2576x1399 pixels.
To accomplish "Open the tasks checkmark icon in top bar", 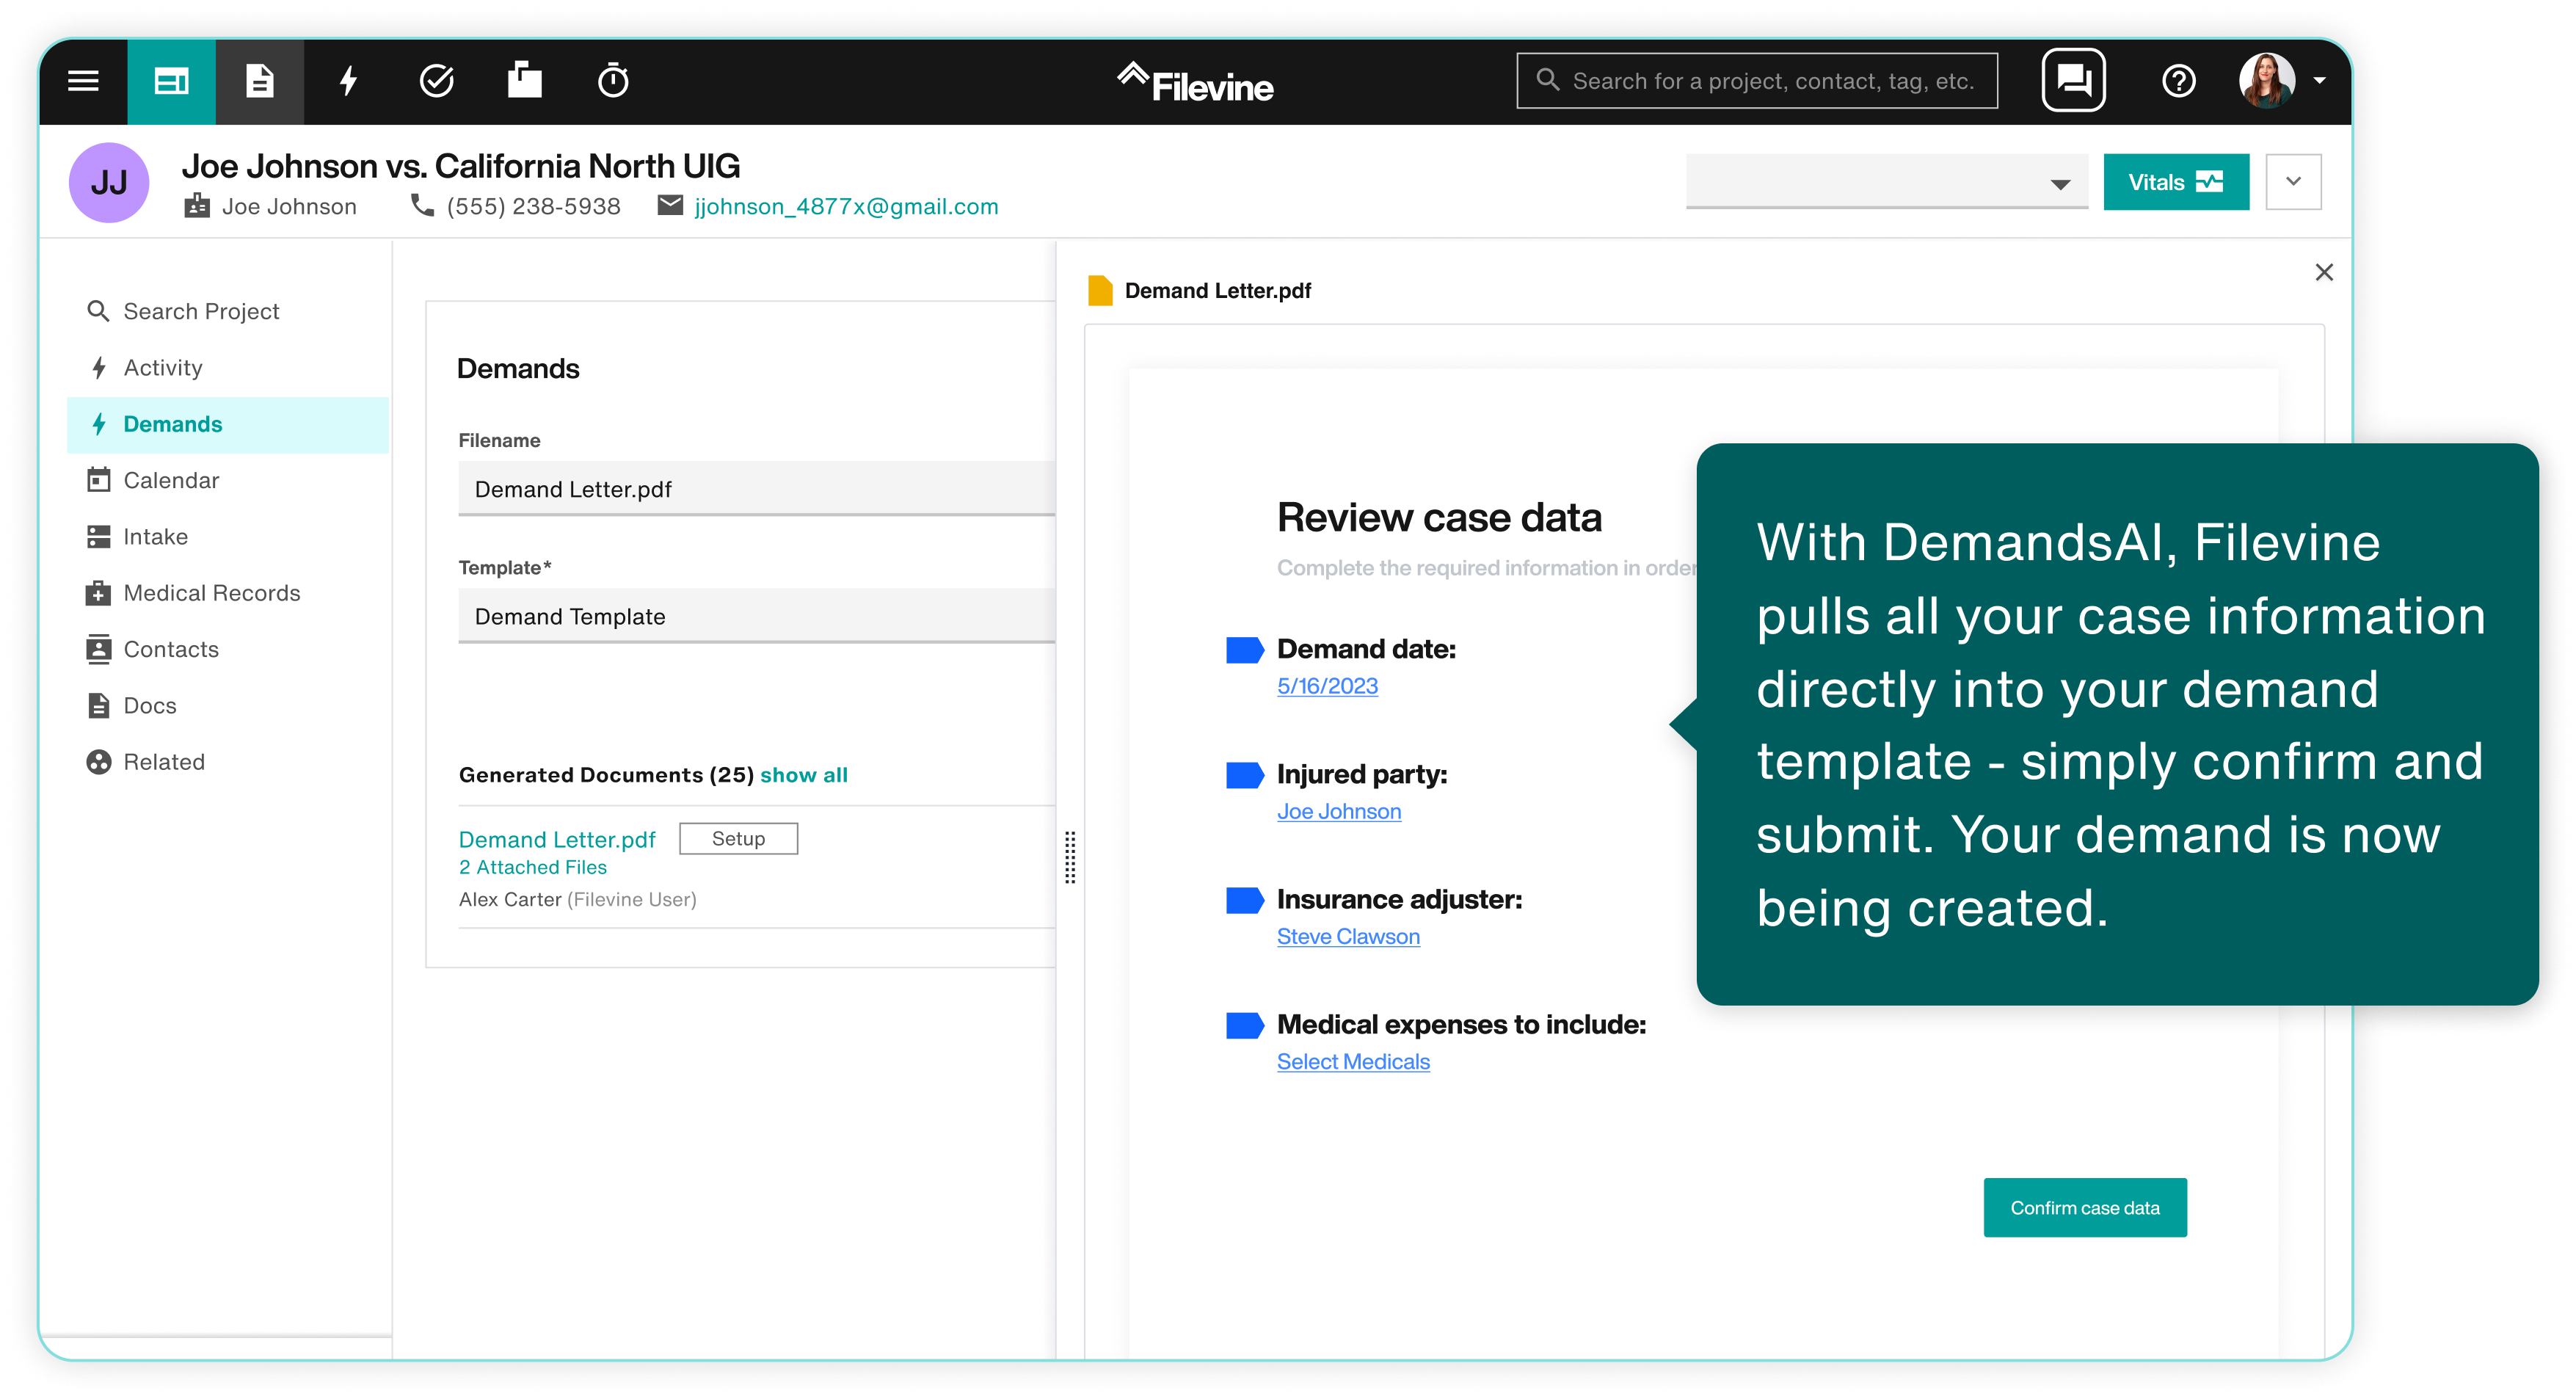I will 436,81.
